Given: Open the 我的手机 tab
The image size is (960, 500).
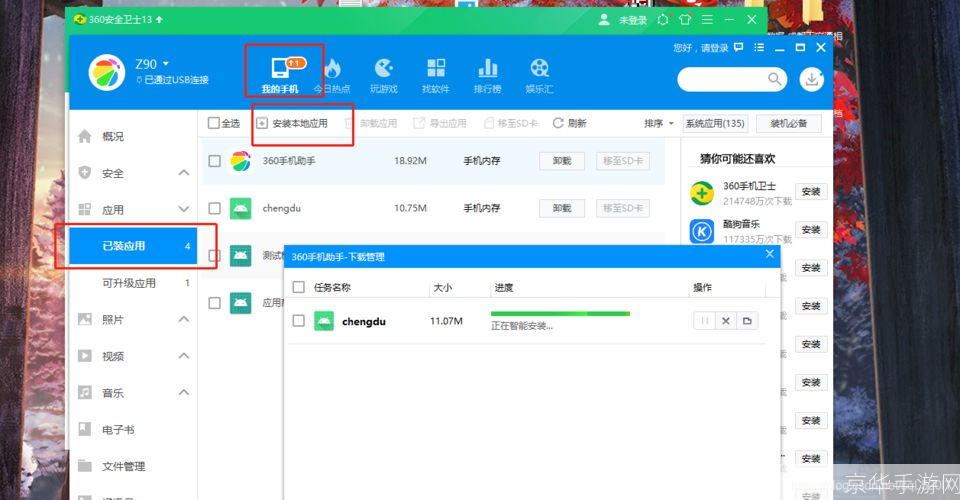Looking at the screenshot, I should (280, 75).
